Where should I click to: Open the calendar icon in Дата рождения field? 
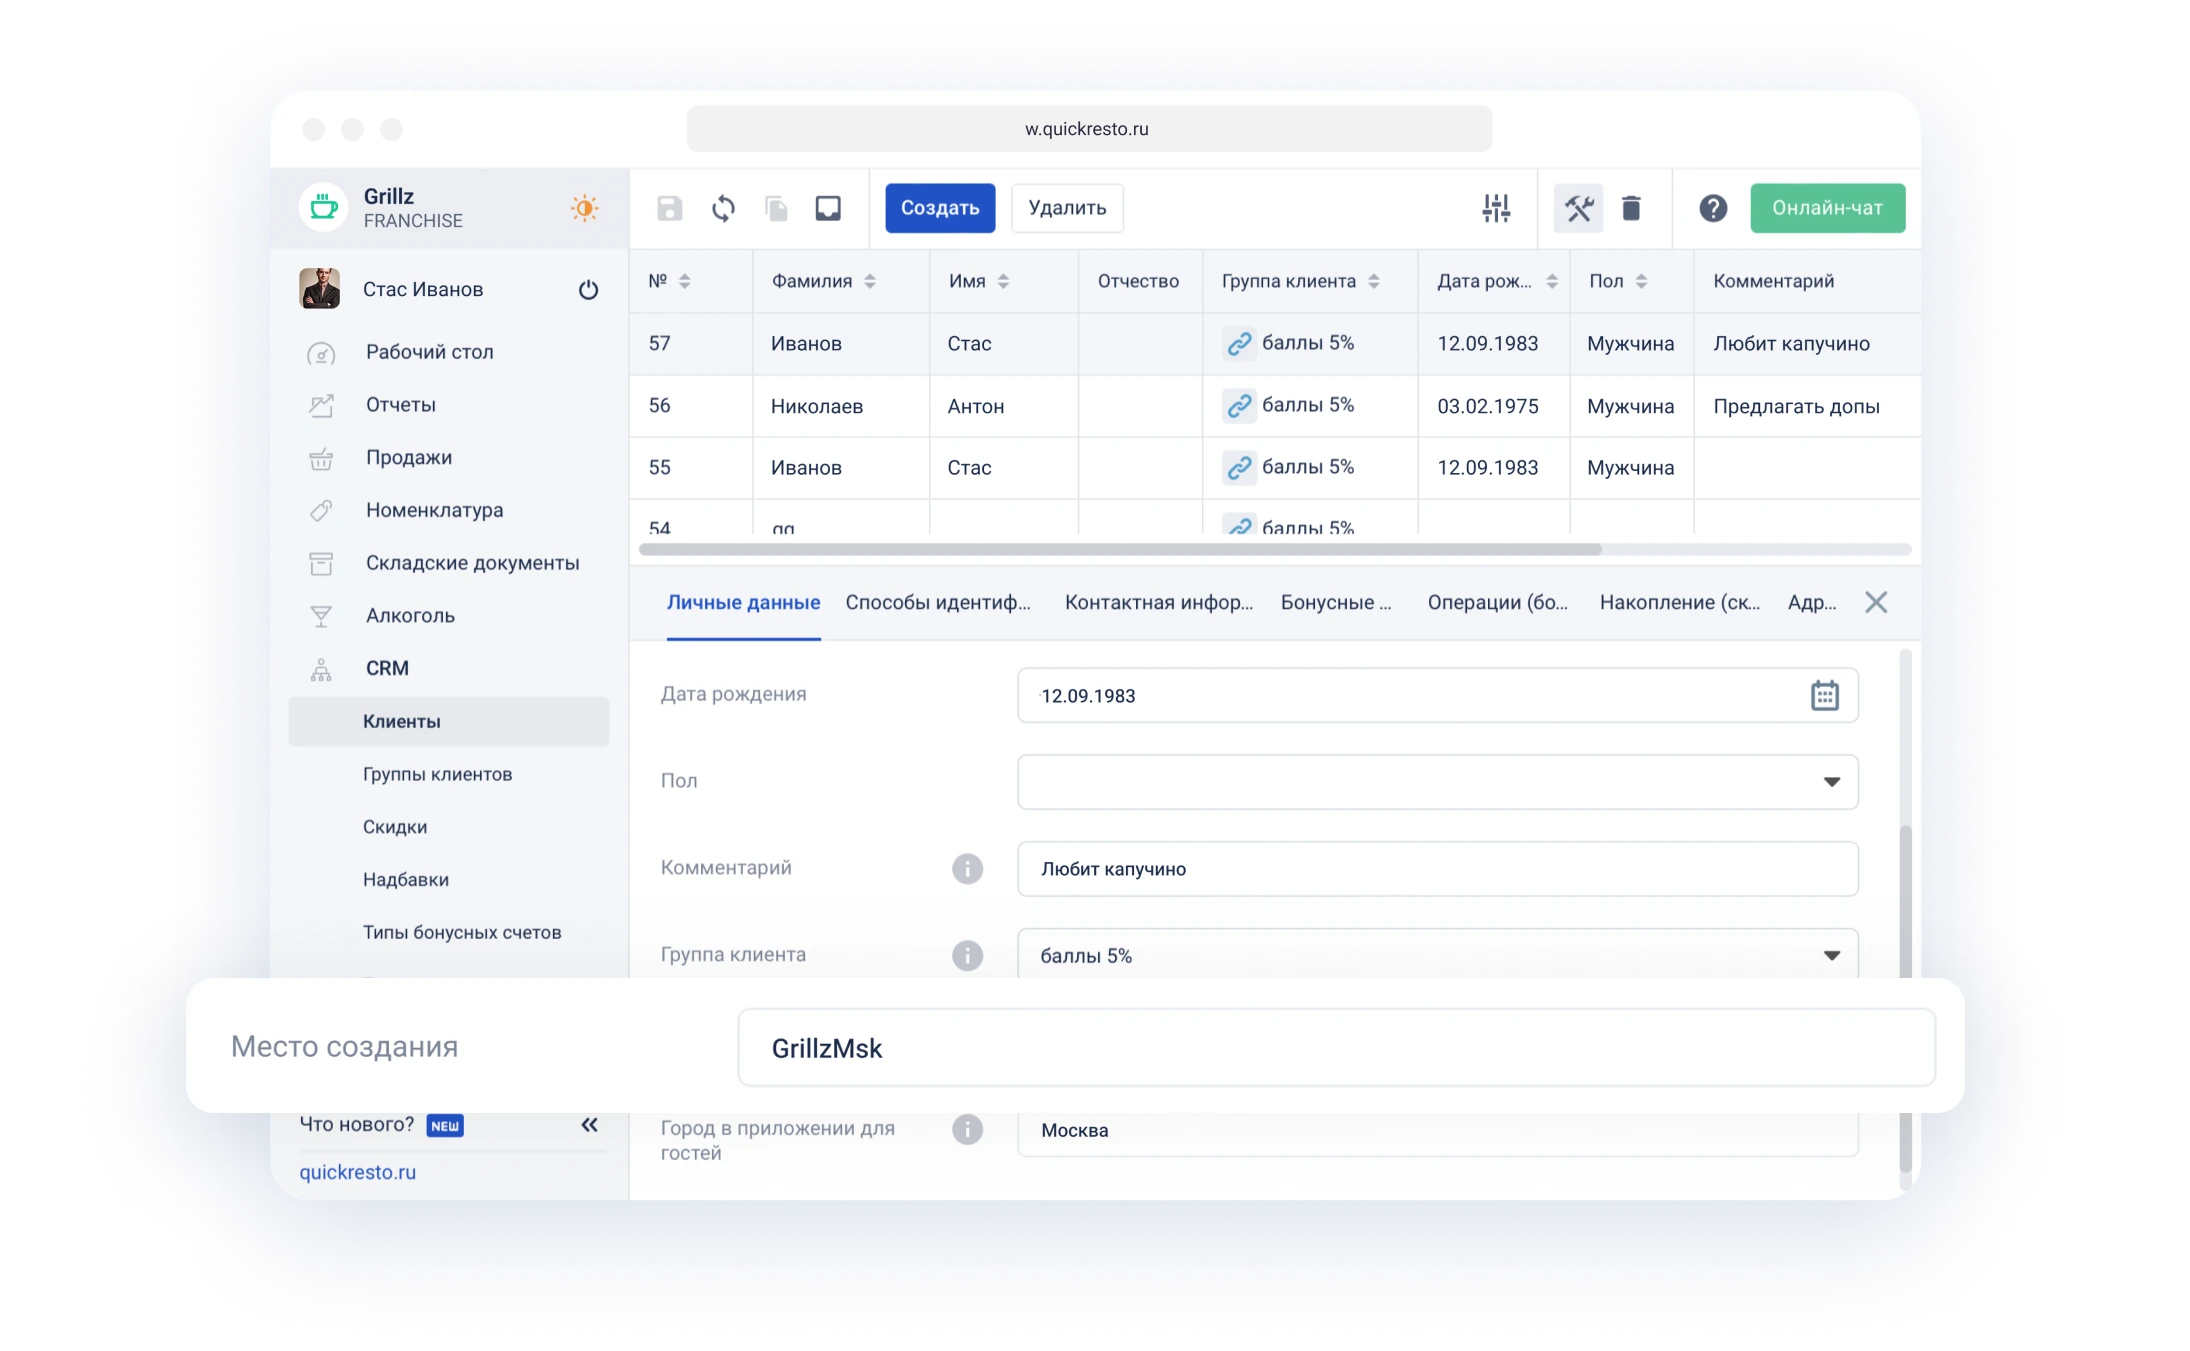pyautogui.click(x=1827, y=695)
